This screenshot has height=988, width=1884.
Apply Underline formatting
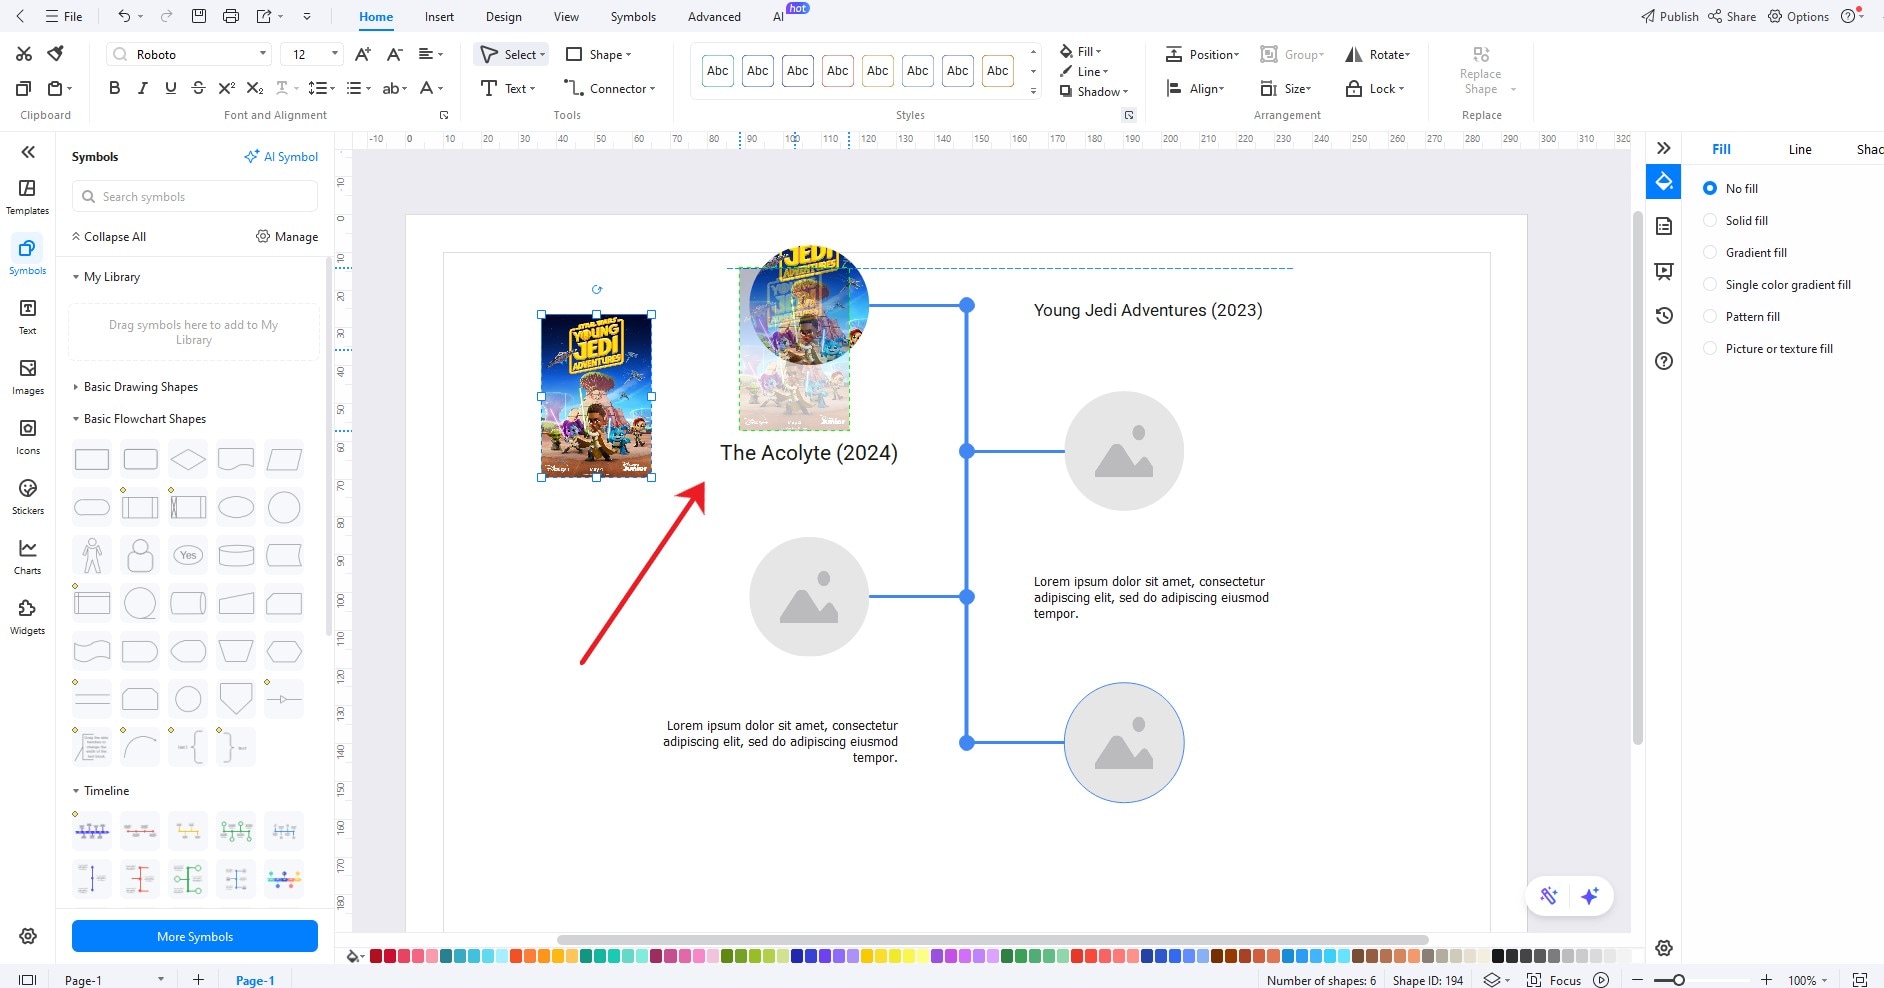pos(170,88)
